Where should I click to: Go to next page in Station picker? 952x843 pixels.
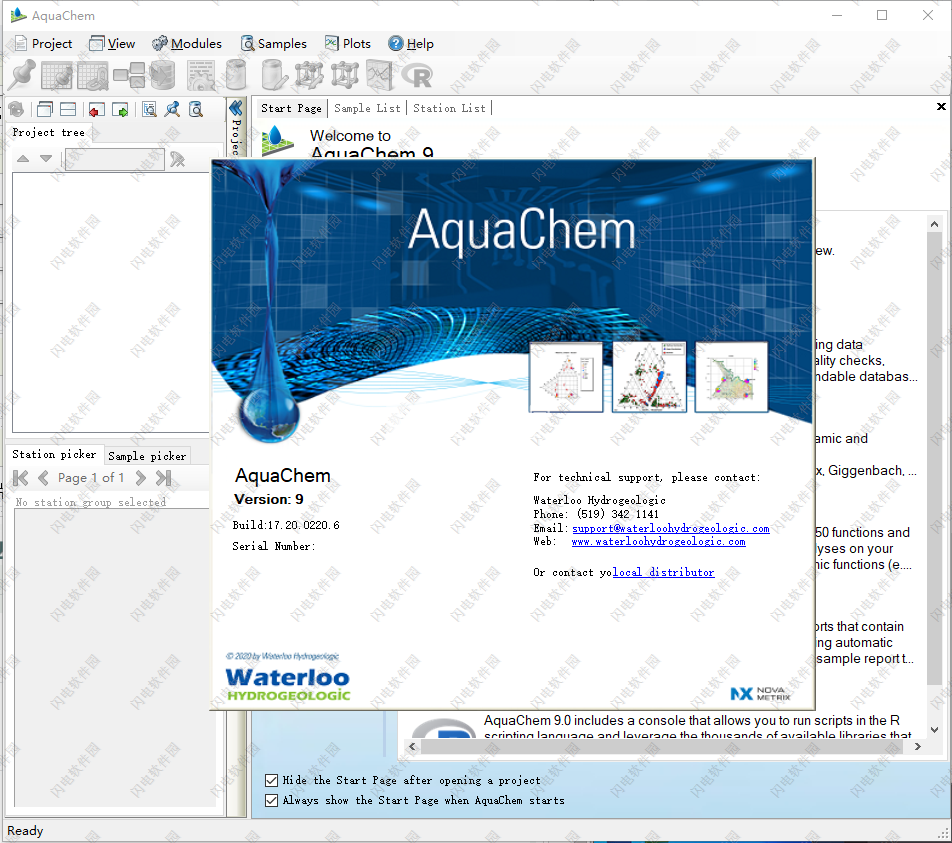pyautogui.click(x=141, y=478)
